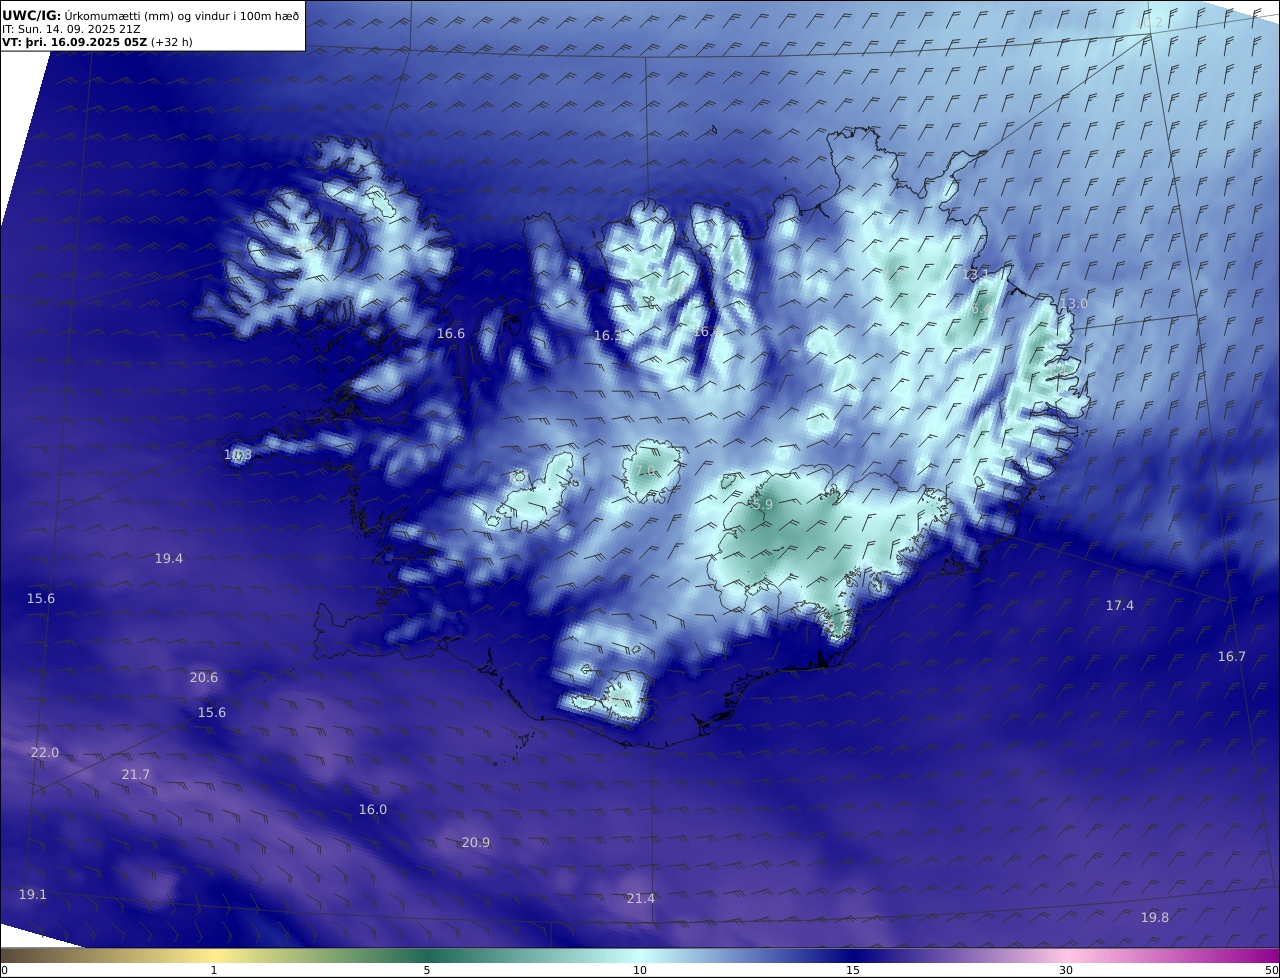
Task: Pick the pink color band above tick 30
Action: point(1066,955)
